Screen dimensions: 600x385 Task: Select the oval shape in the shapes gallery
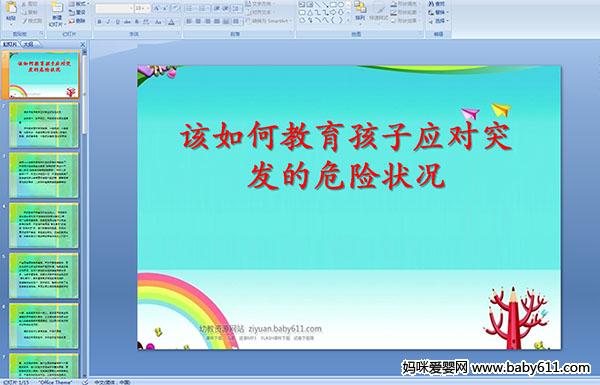tap(341, 5)
